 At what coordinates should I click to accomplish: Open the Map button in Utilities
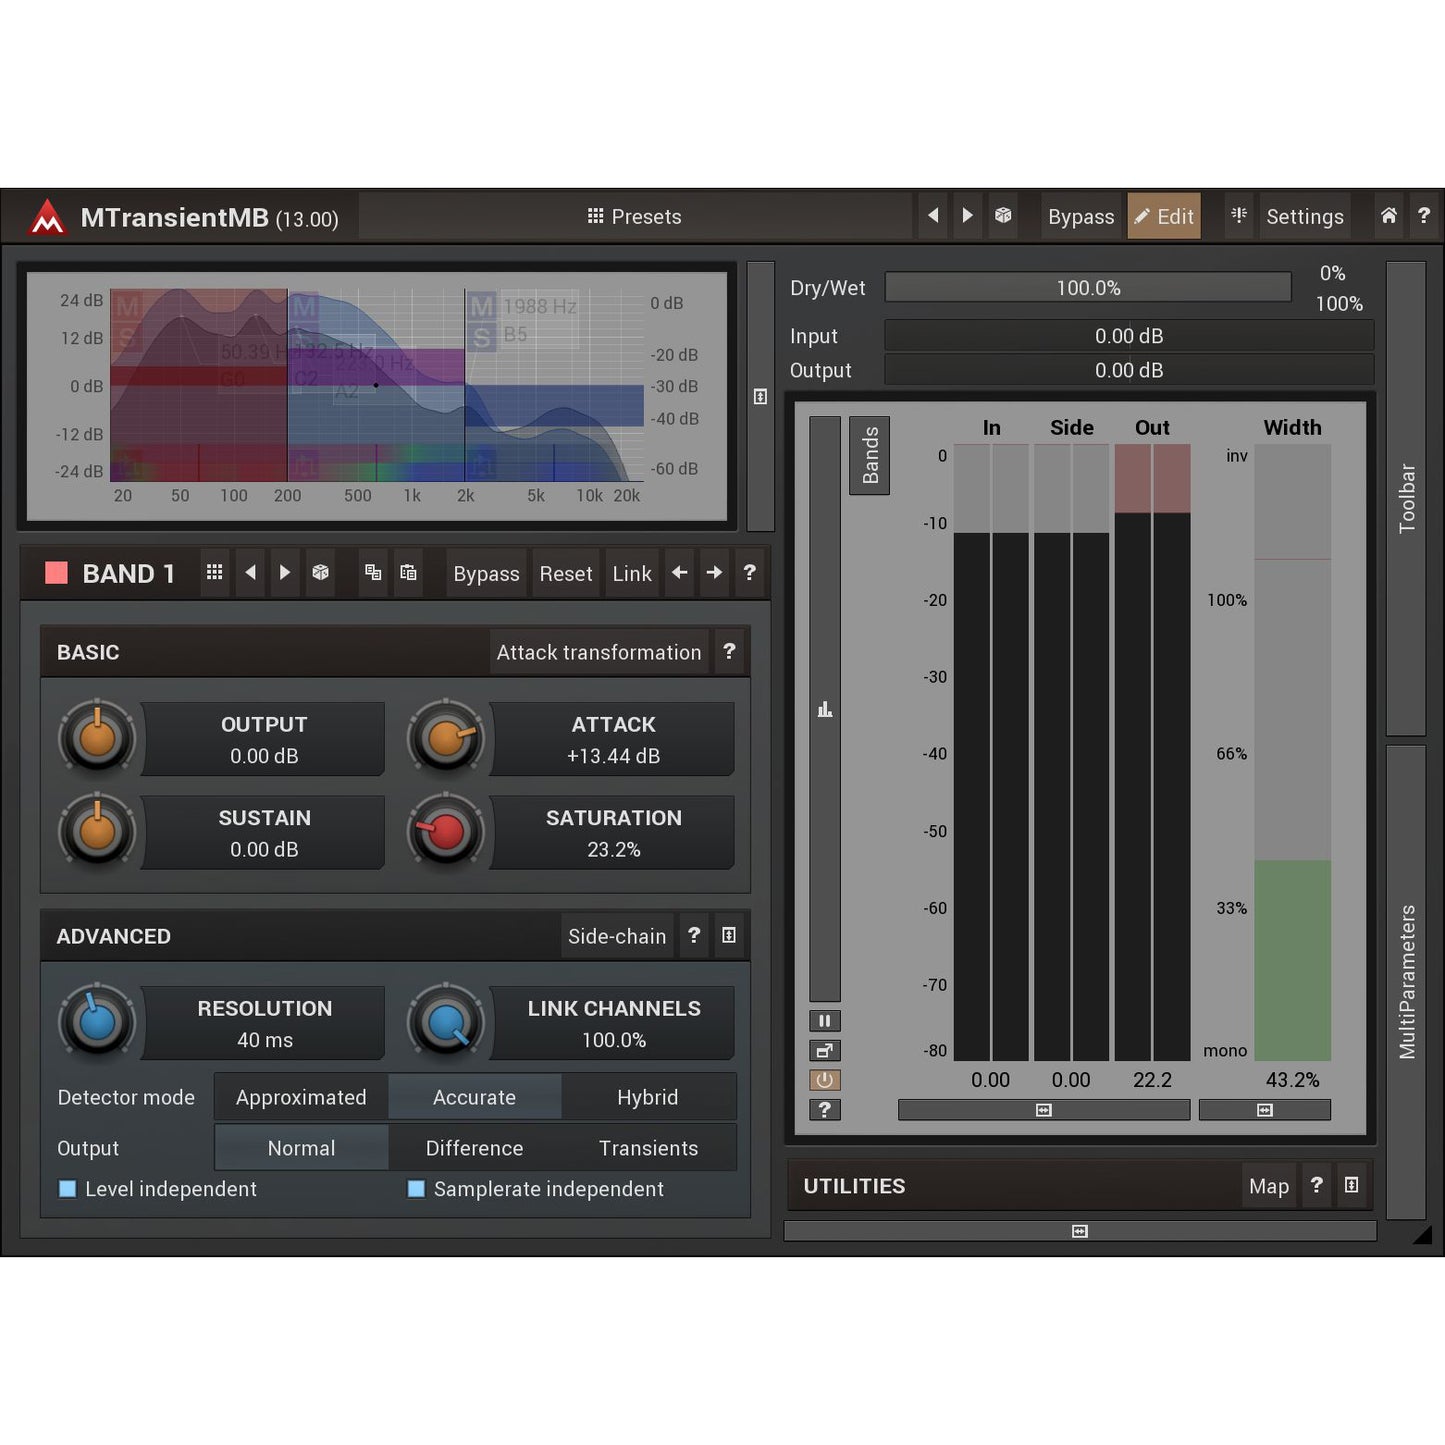(1268, 1186)
